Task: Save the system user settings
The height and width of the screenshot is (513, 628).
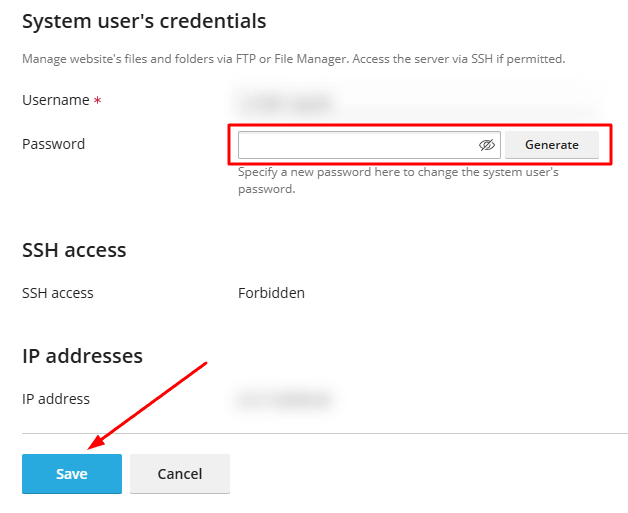Action: 72,474
